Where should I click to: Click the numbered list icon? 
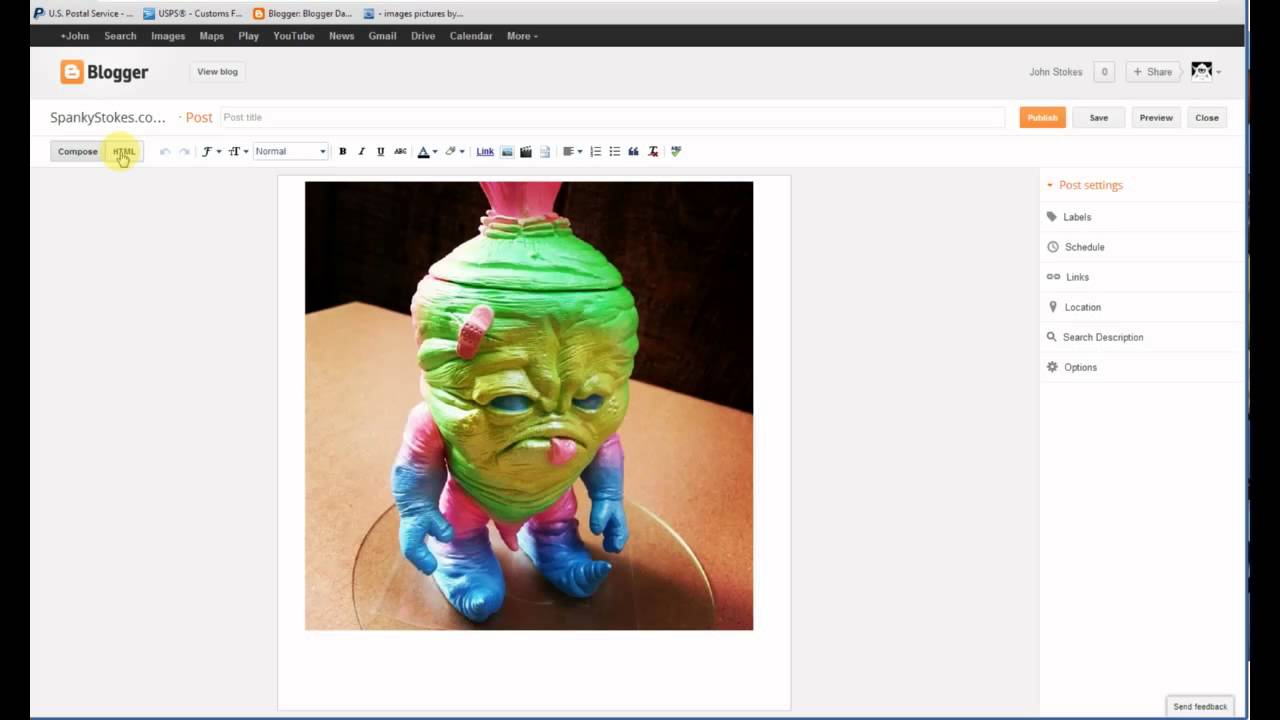pos(595,152)
